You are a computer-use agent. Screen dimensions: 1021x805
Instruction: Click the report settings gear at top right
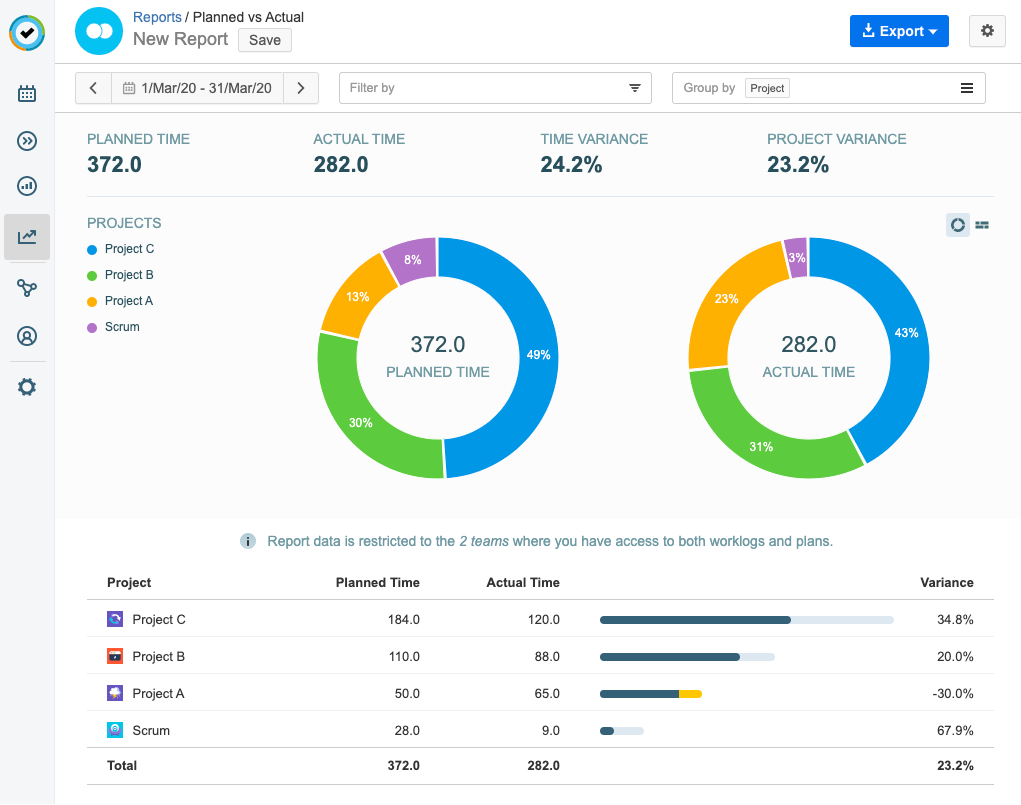coord(987,31)
